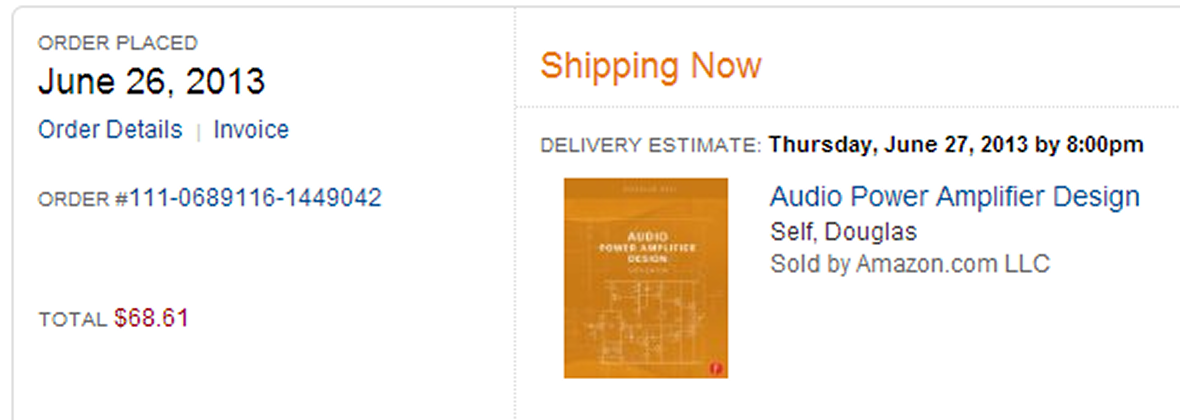Screen dimensions: 1180x420
Task: Click the author name Self, Douglas
Action: 844,231
